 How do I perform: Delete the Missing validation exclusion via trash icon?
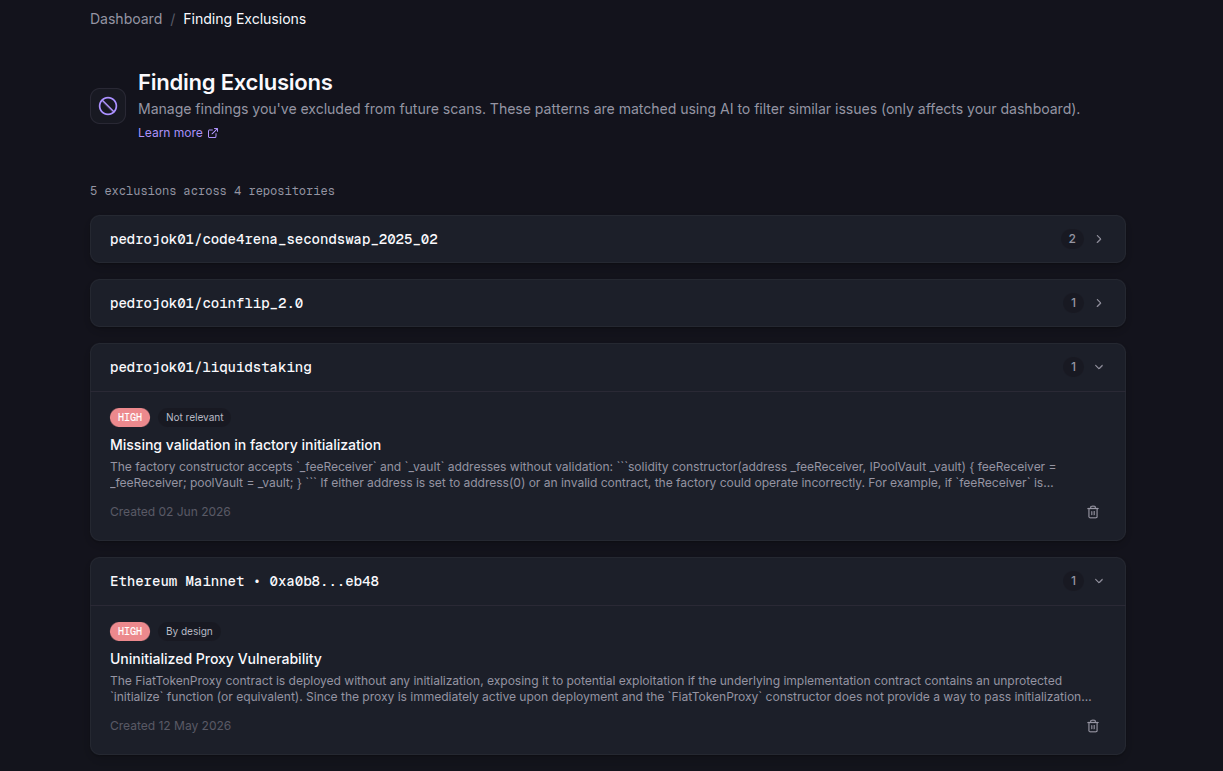pos(1093,512)
